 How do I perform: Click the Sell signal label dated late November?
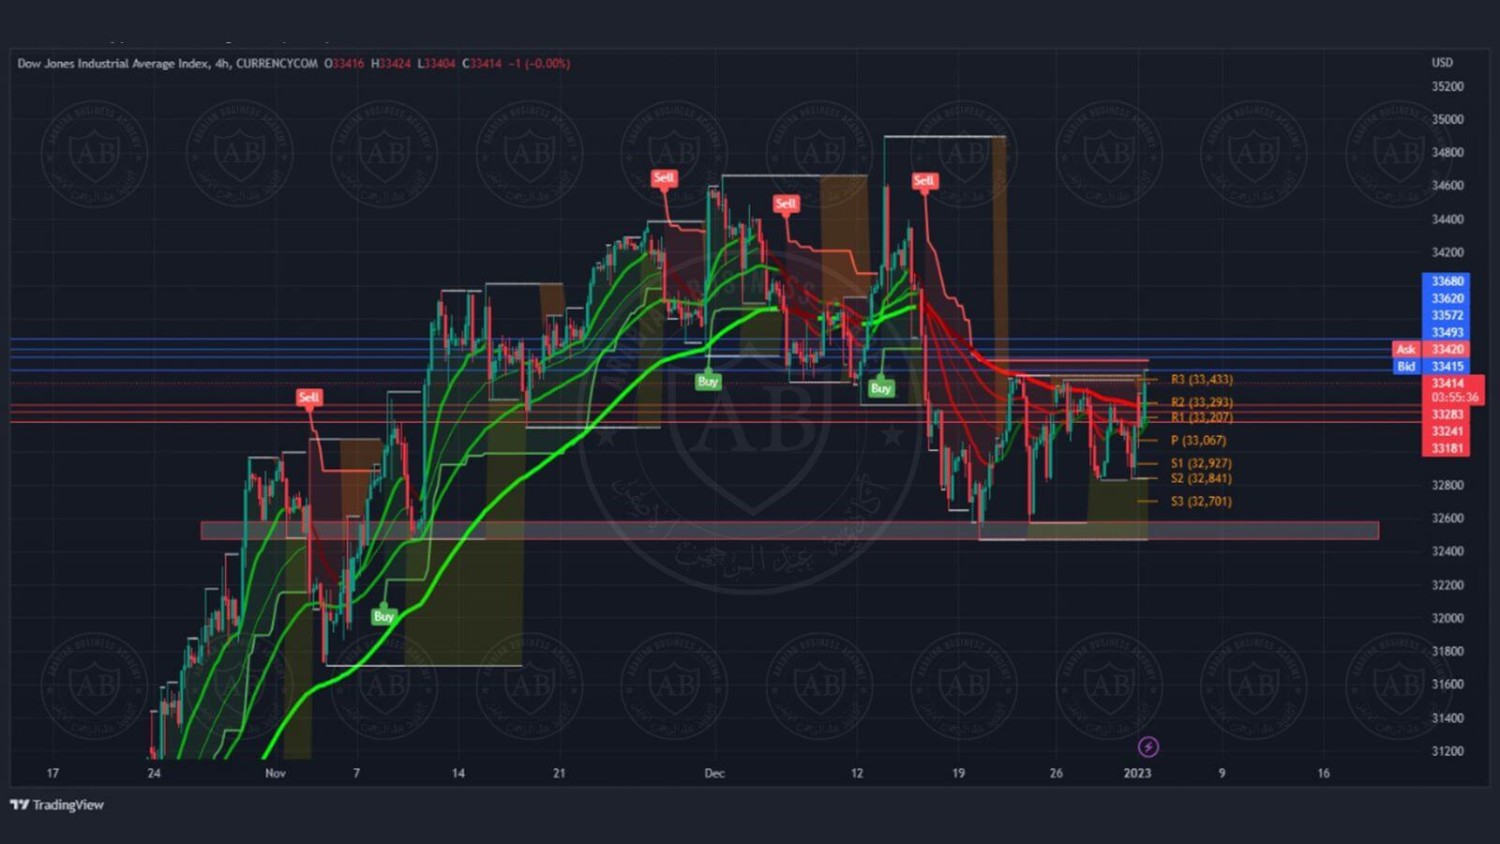tap(664, 178)
